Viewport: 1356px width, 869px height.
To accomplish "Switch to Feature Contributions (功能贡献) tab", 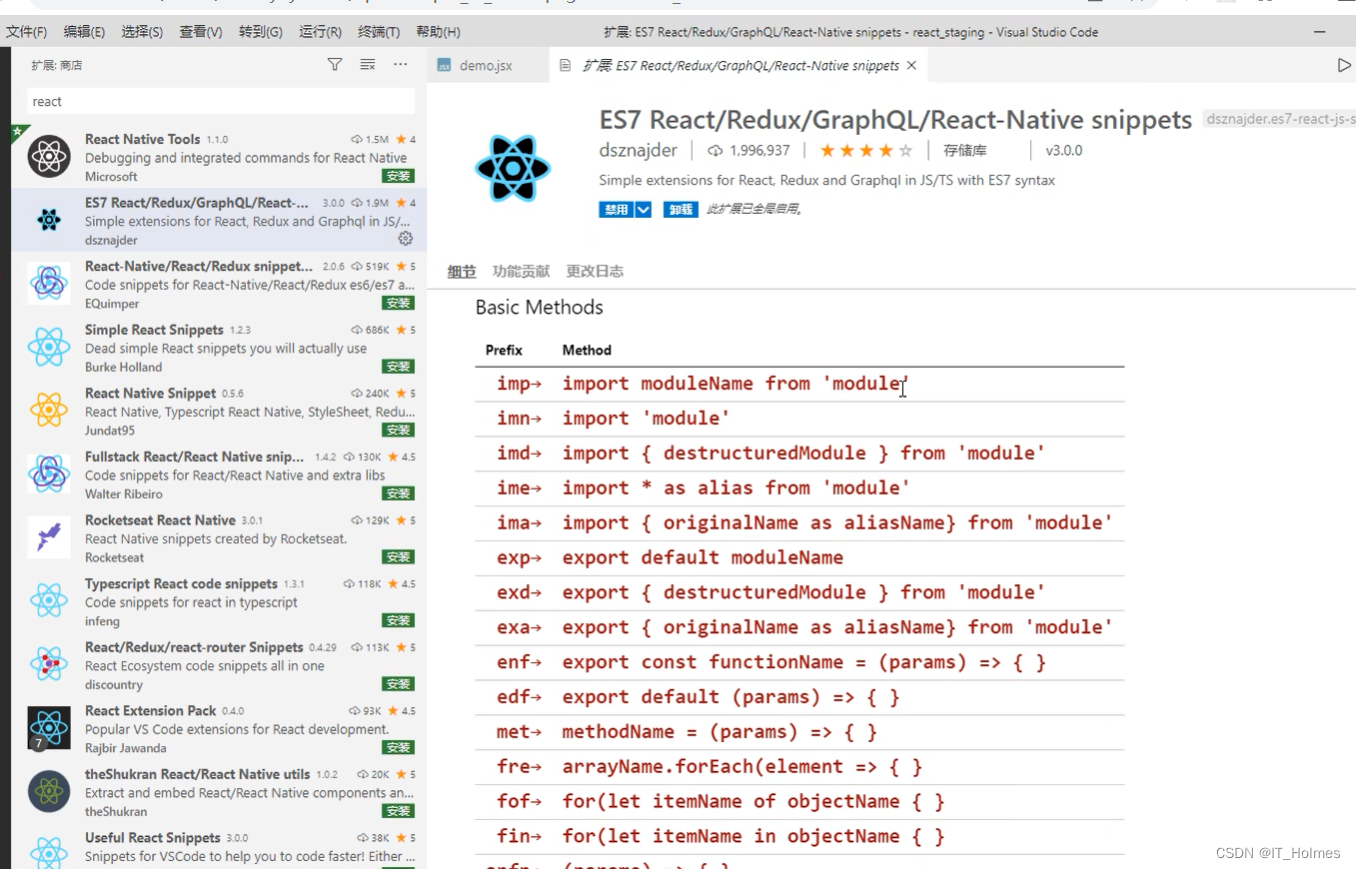I will pos(521,271).
